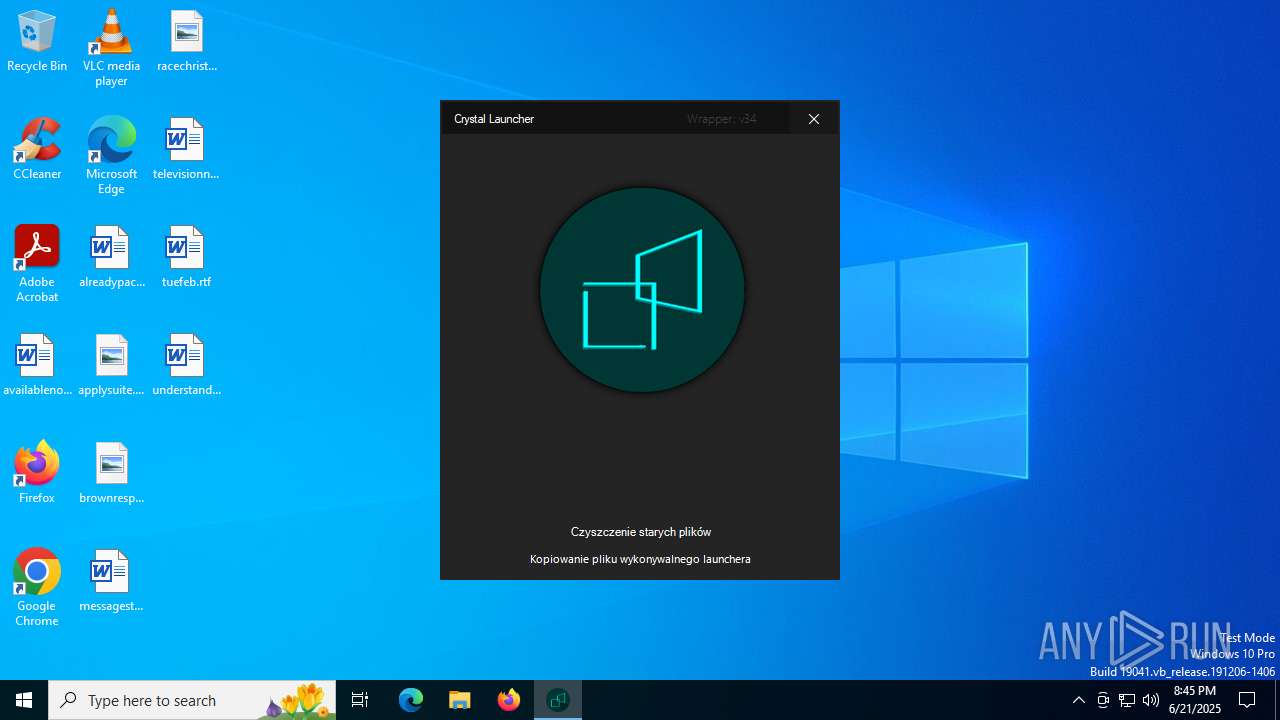The width and height of the screenshot is (1280, 720).
Task: Click the Crystal Launcher taskbar button
Action: tap(558, 700)
